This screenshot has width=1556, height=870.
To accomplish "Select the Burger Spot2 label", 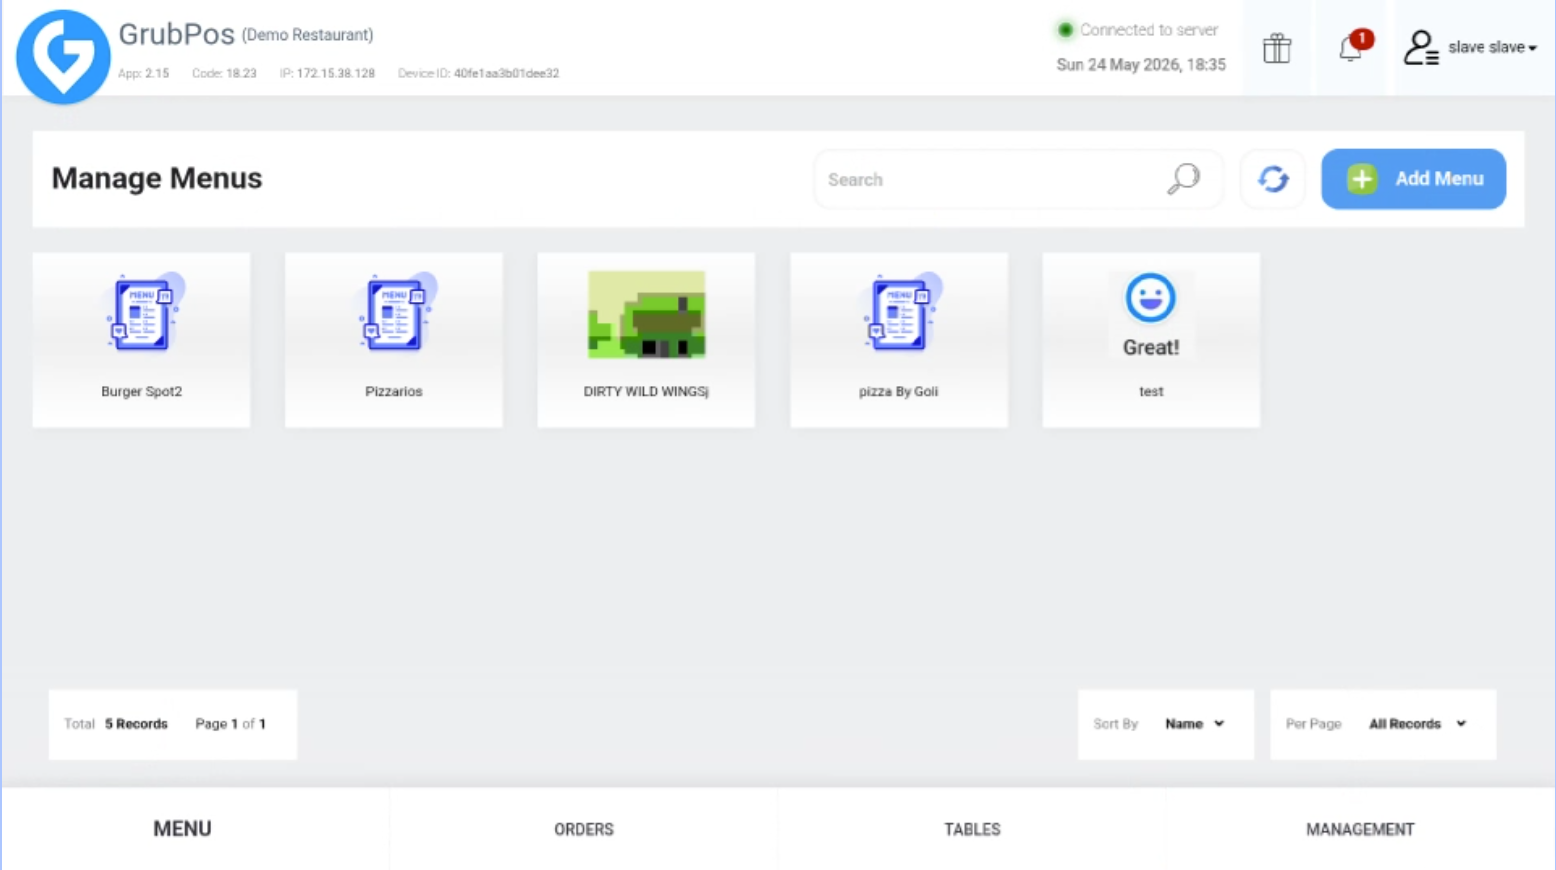I will [142, 391].
